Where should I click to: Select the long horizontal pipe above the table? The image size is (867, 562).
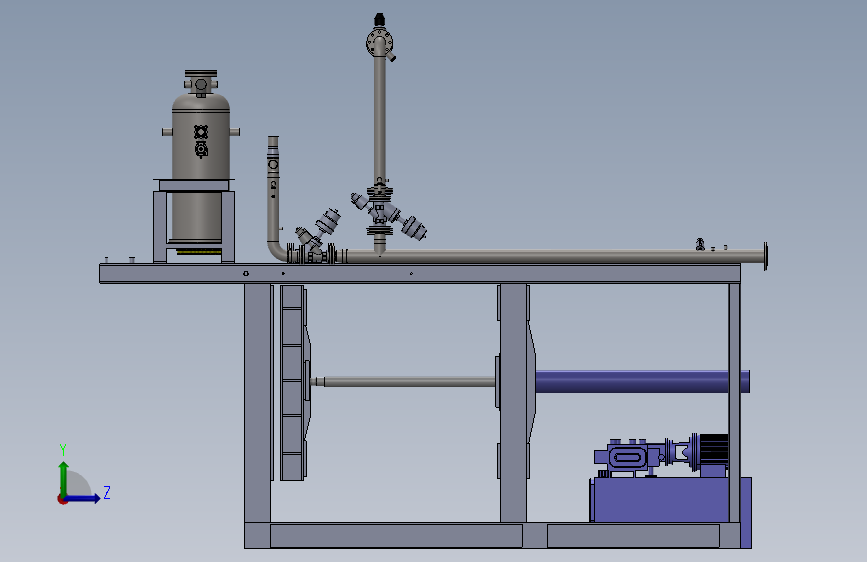553,256
